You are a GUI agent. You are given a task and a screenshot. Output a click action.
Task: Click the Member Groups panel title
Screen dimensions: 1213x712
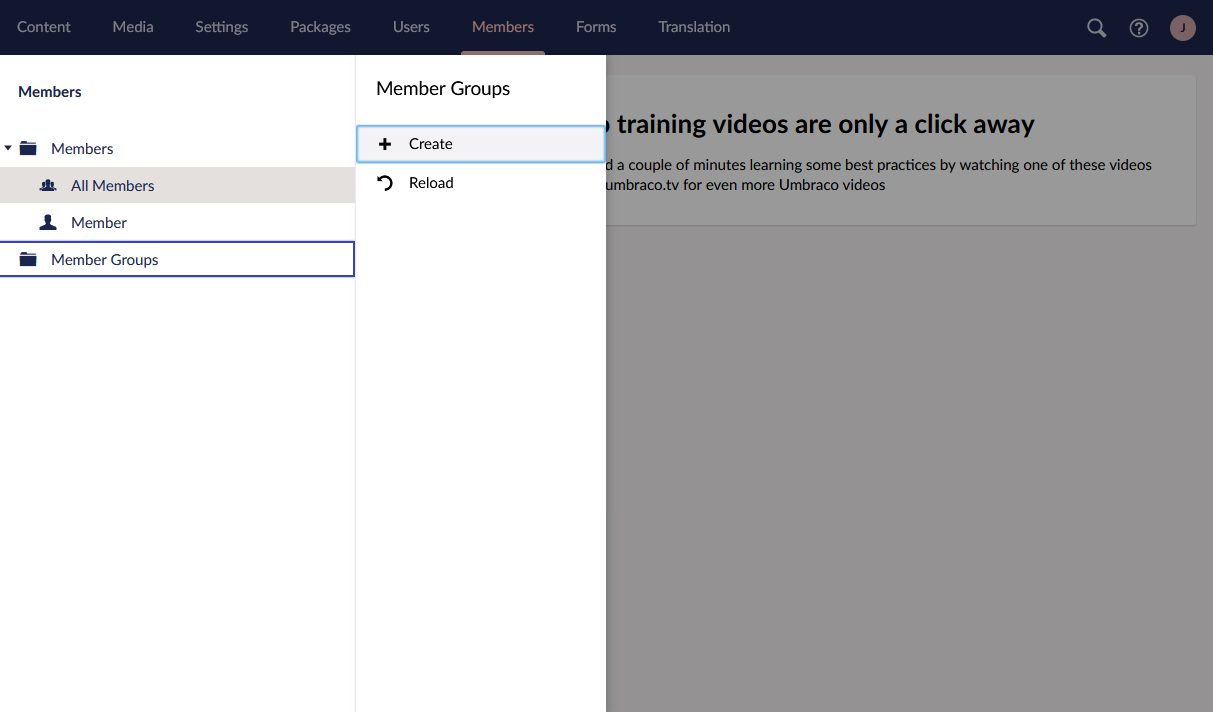[443, 88]
